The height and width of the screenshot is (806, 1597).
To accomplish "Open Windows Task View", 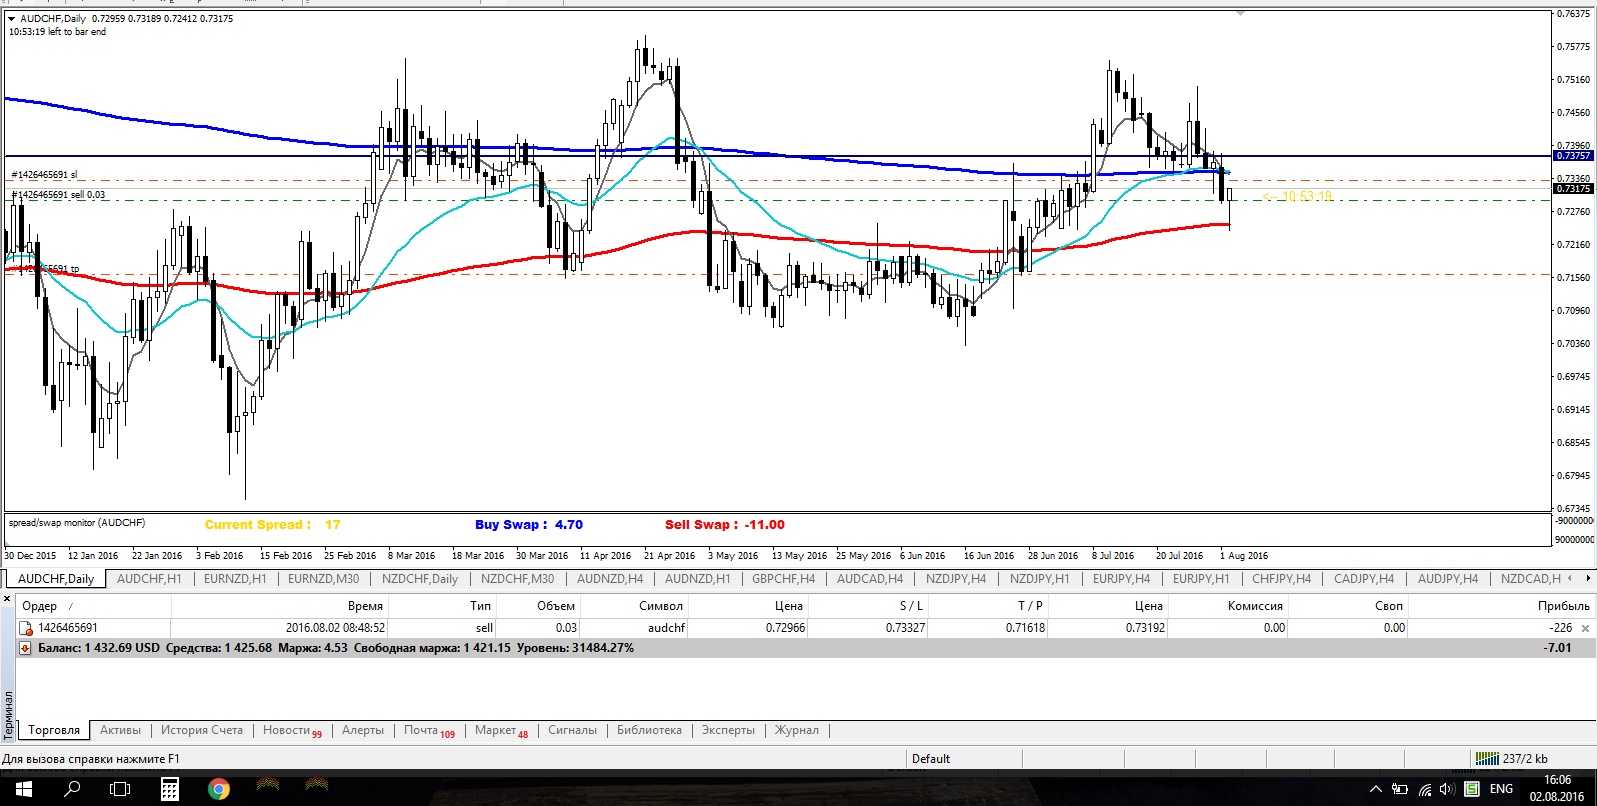I will click(120, 789).
